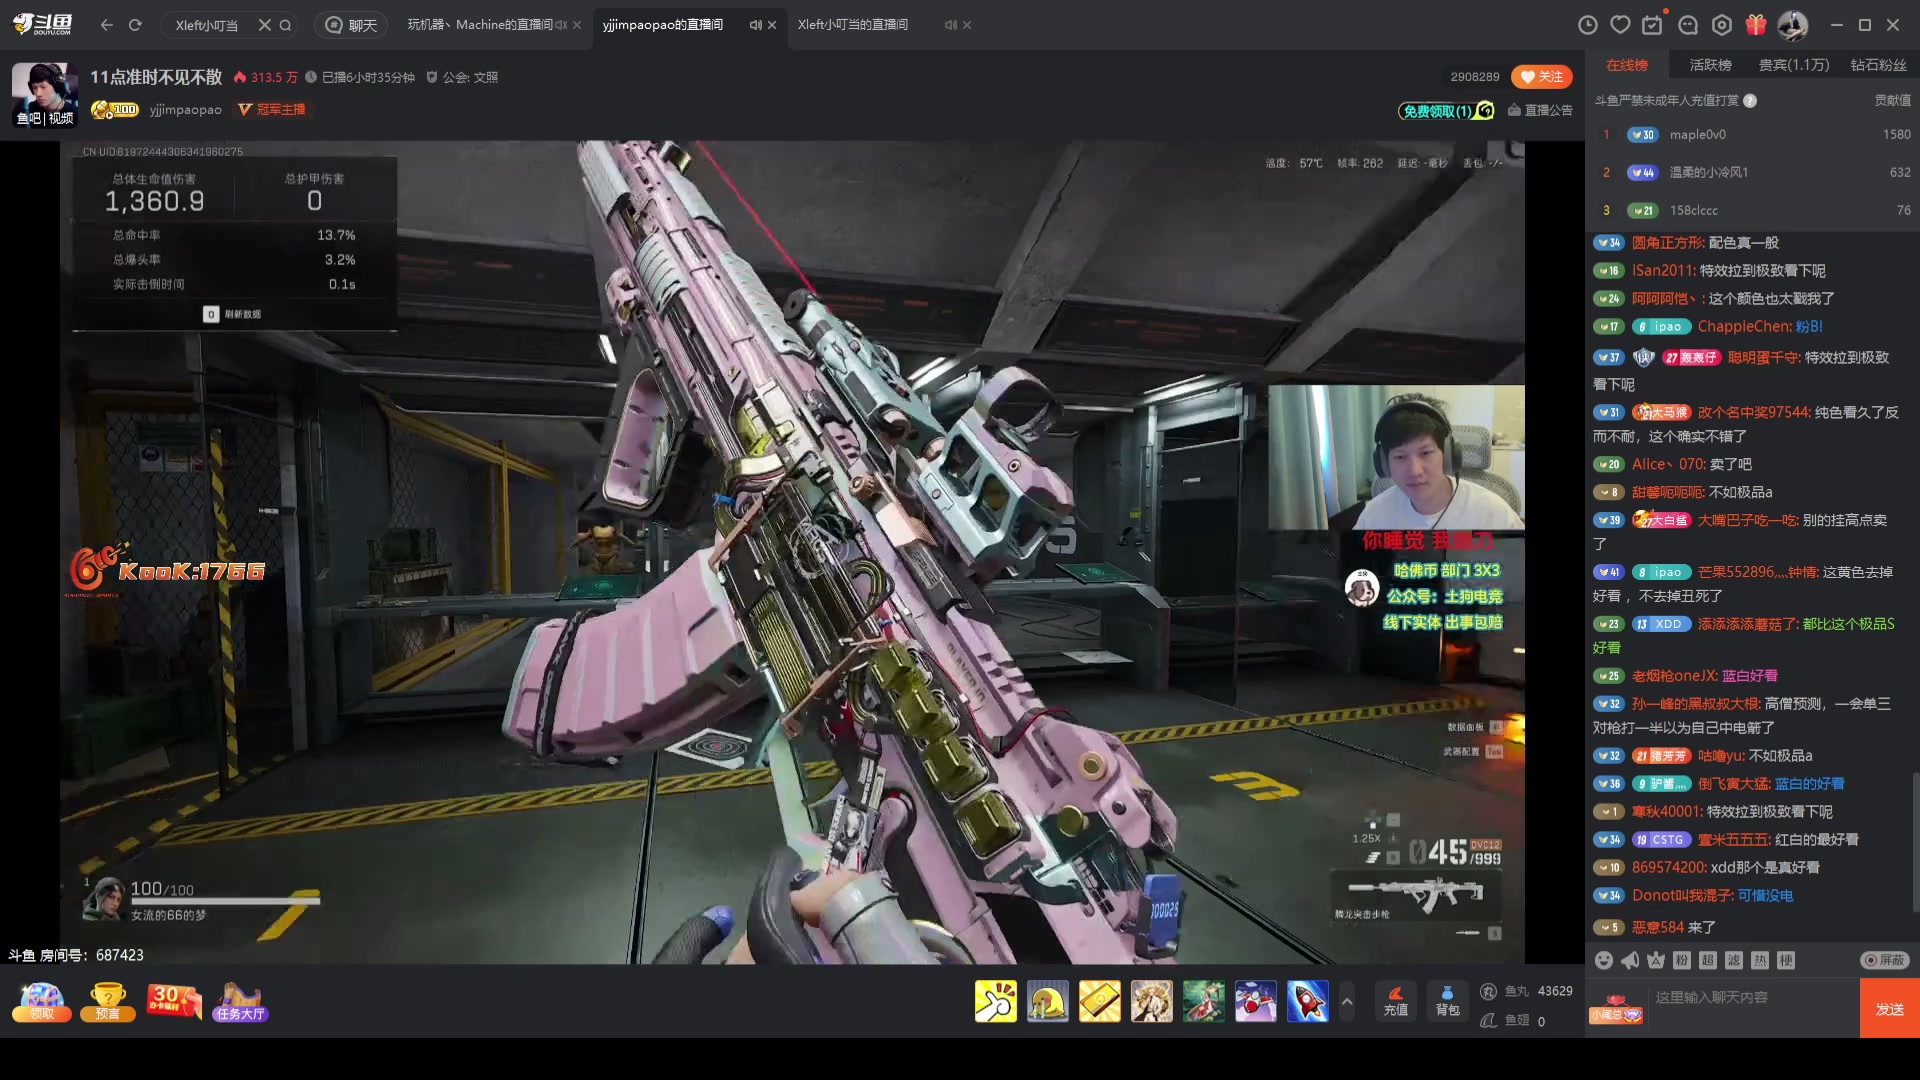Open the 钻石粉丝 tab

click(x=1878, y=65)
